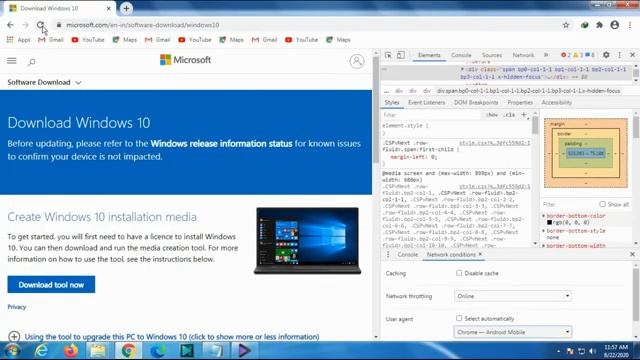Click the Microsoft site search icon
This screenshot has width=640, height=360.
[31, 62]
